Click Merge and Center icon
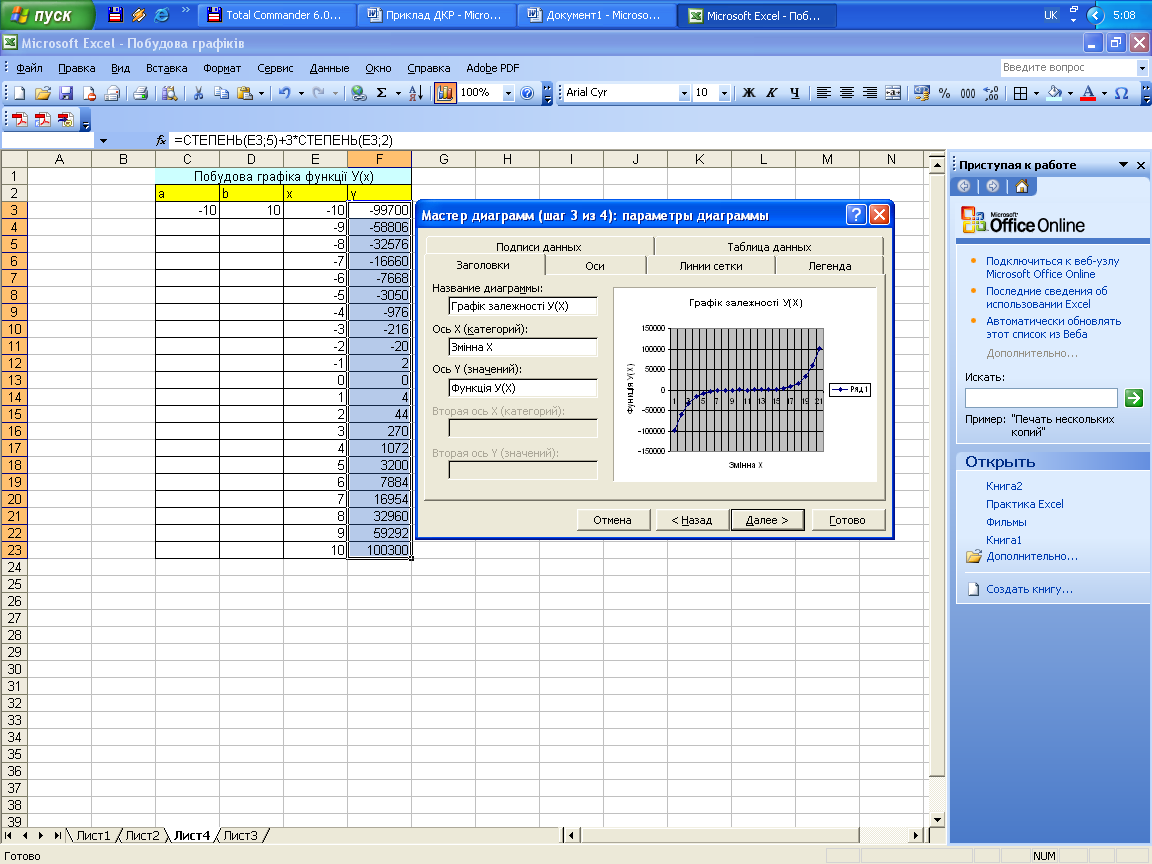 pos(893,93)
